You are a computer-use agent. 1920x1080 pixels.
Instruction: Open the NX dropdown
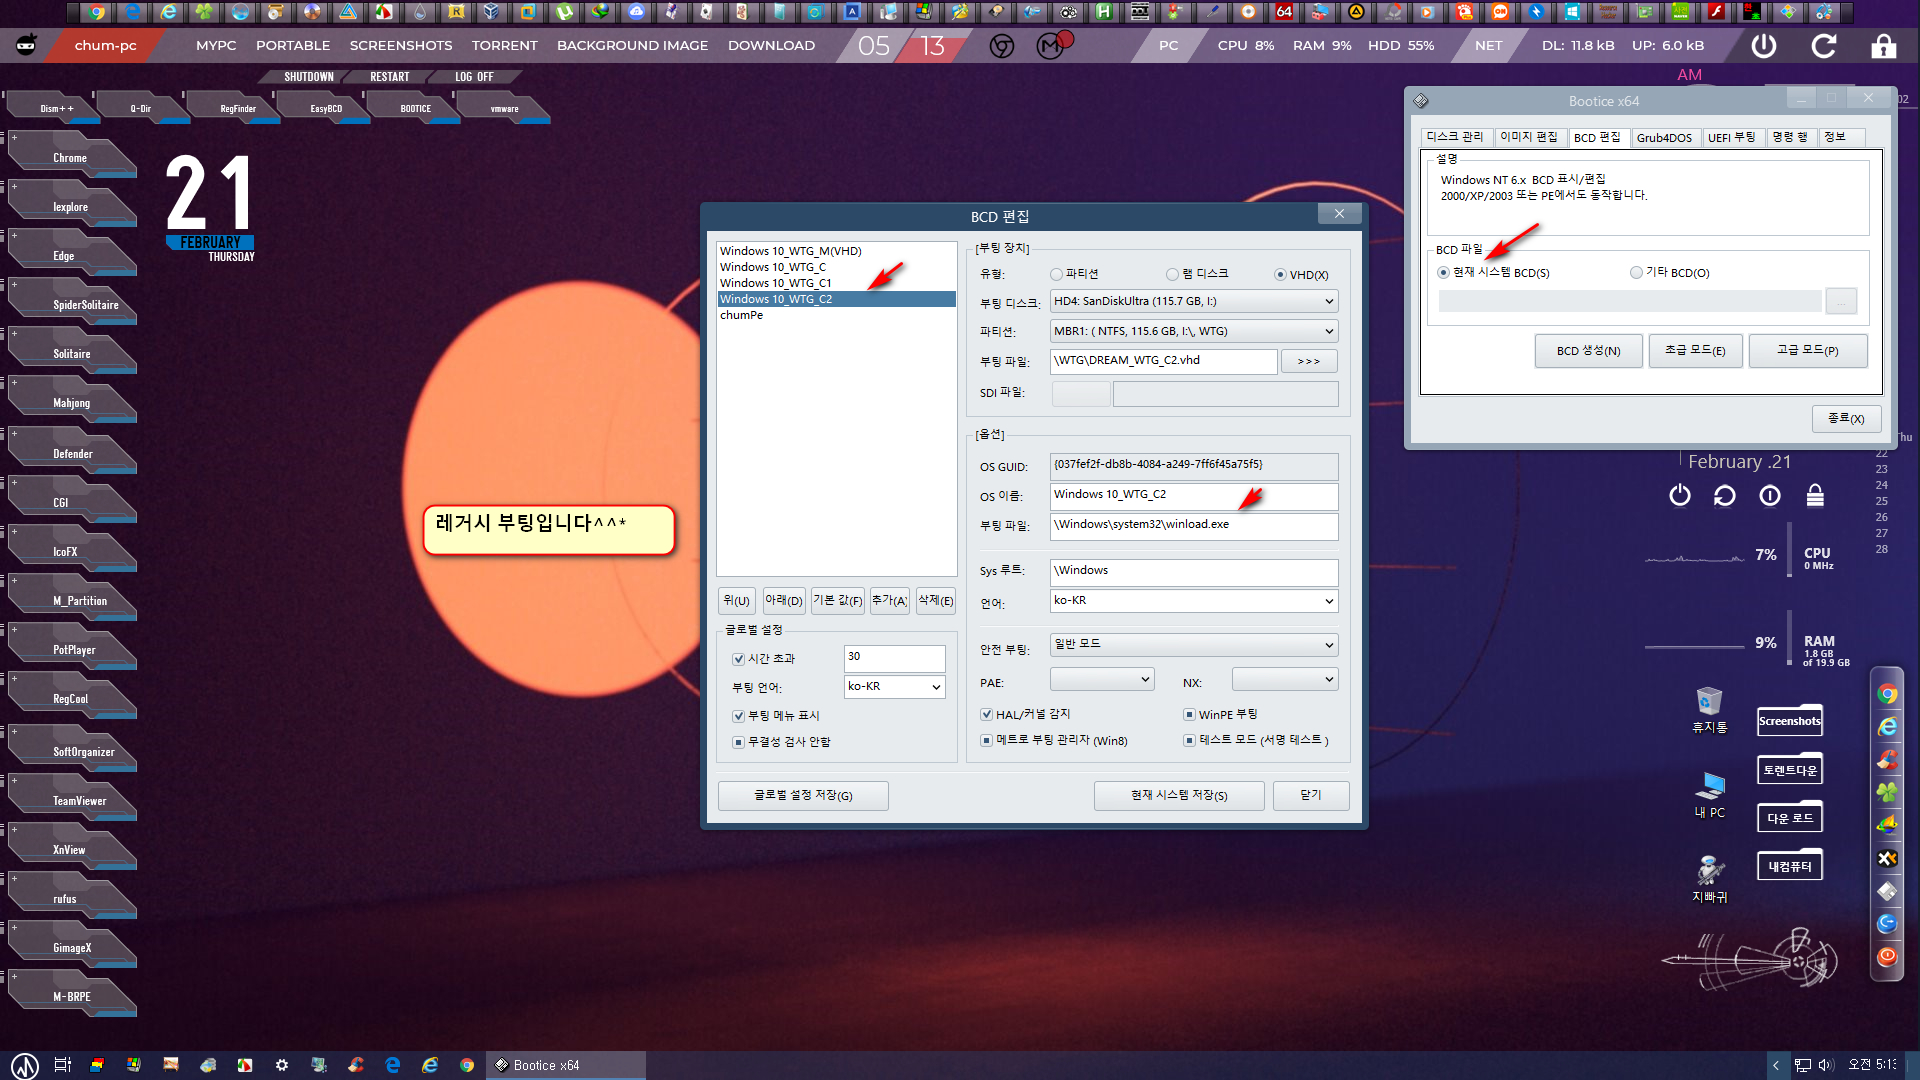click(x=1285, y=680)
